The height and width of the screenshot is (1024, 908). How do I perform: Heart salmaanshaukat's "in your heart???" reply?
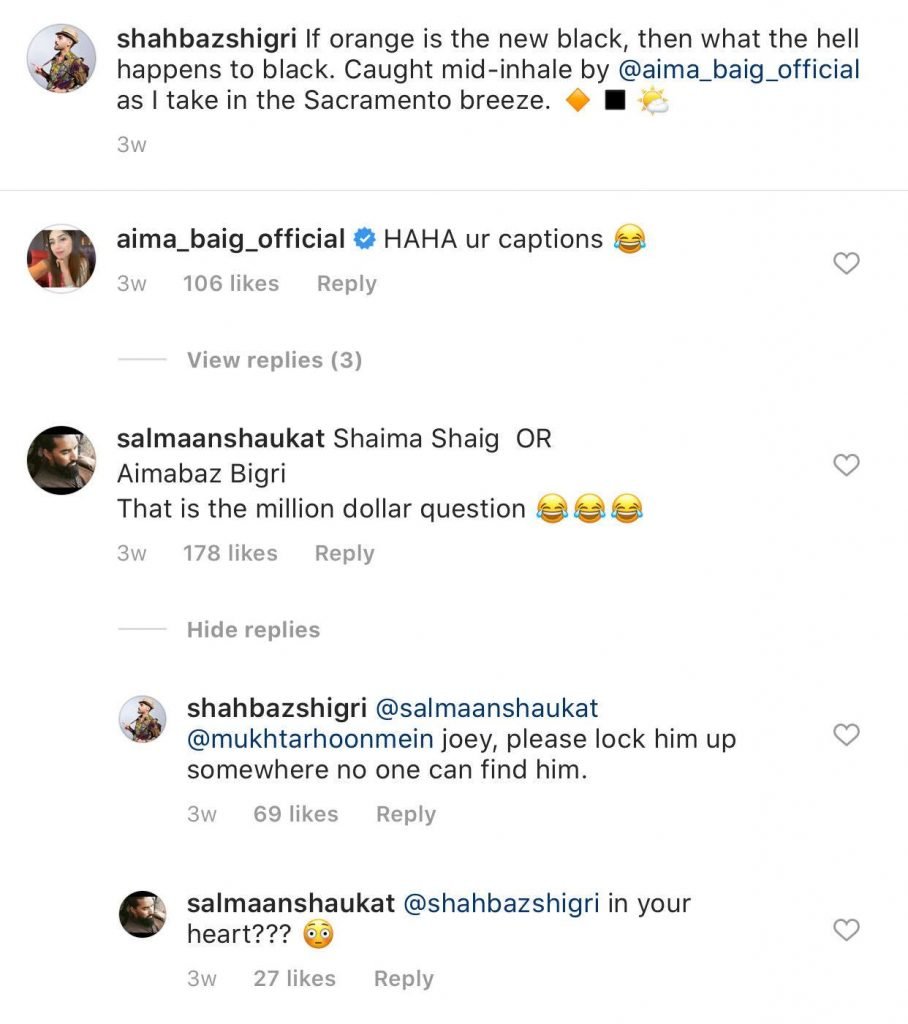click(x=846, y=930)
